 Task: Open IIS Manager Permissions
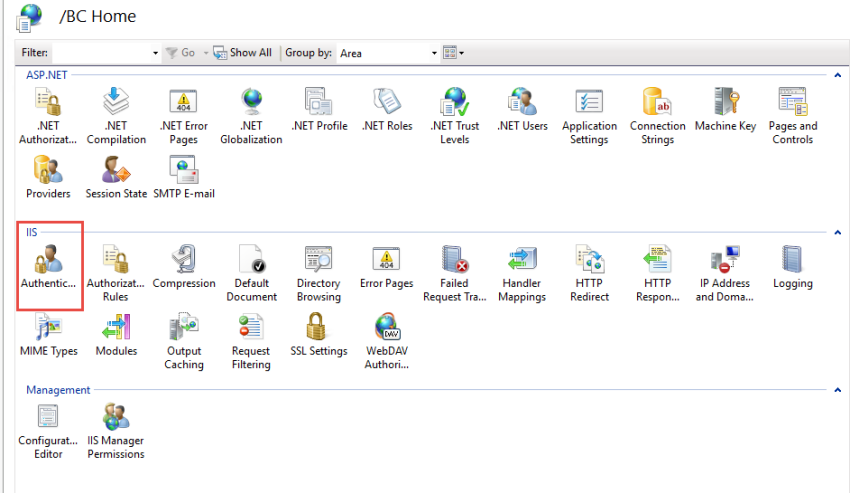click(x=116, y=431)
